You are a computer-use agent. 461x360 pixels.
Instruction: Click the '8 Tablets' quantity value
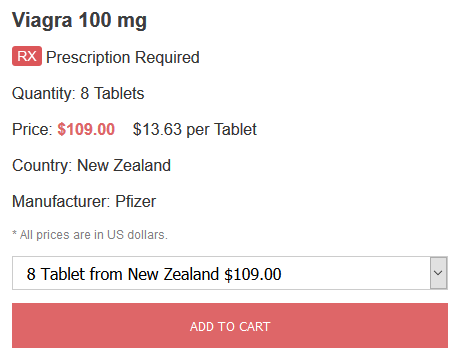click(112, 93)
